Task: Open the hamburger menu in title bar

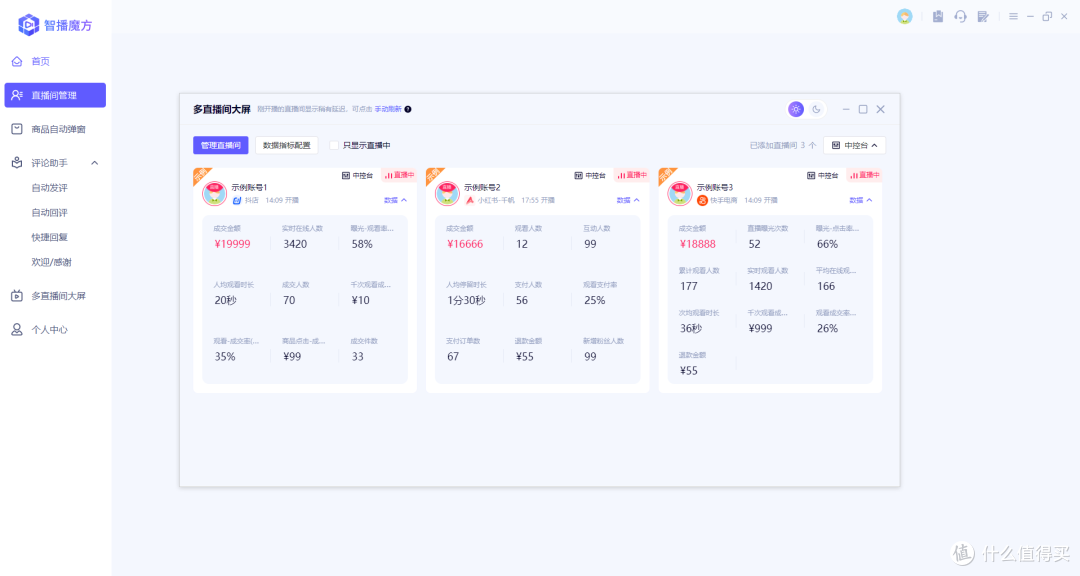Action: tap(1013, 17)
